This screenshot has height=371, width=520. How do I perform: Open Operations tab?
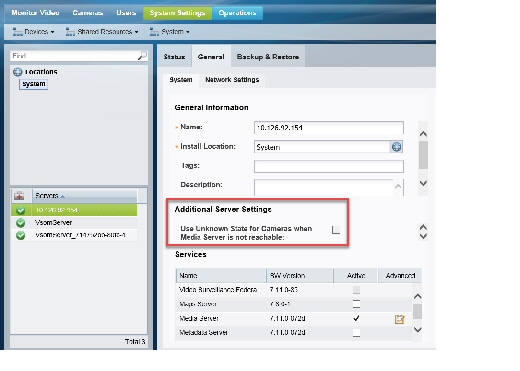click(237, 13)
